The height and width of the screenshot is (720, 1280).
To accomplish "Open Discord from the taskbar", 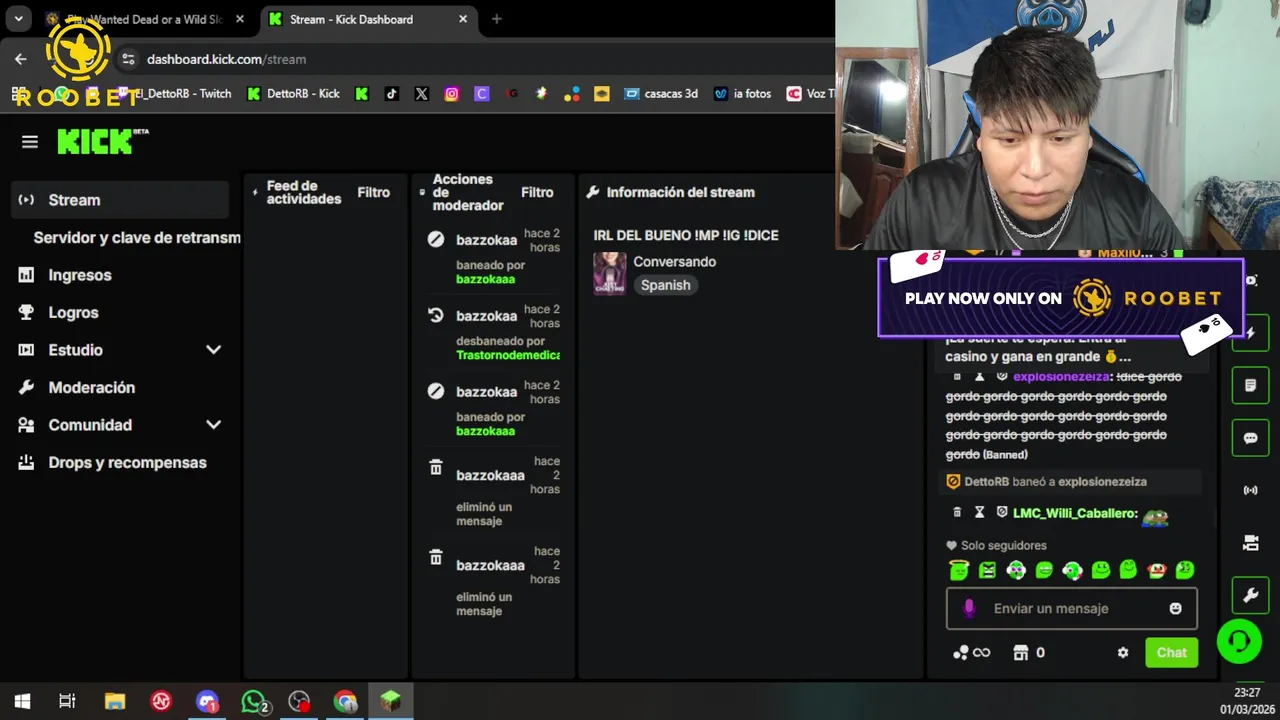I will click(207, 702).
